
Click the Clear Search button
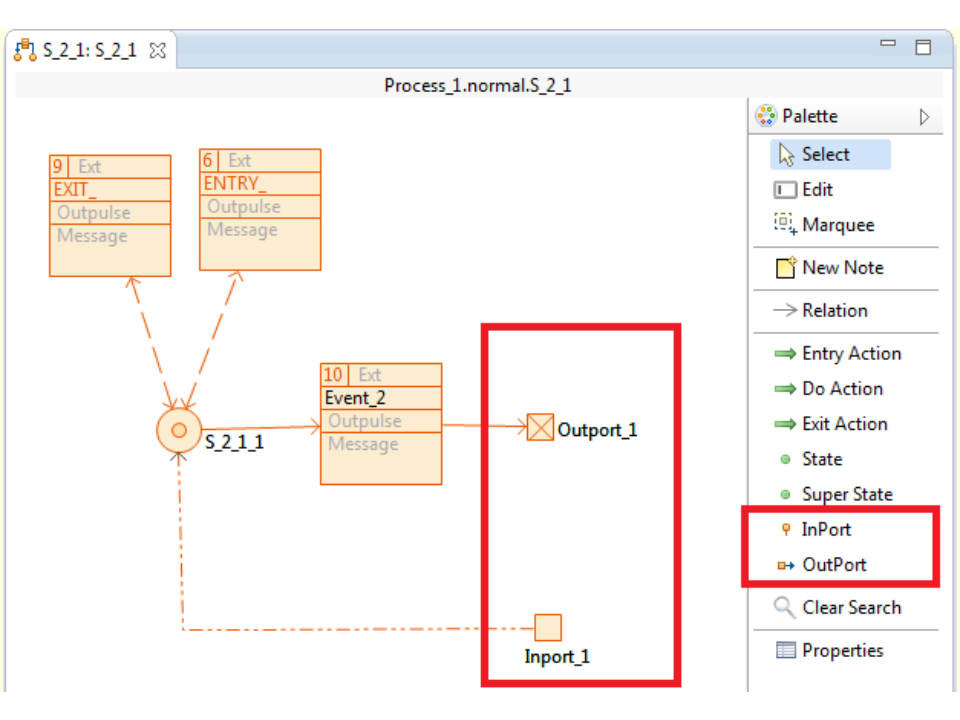click(x=850, y=608)
